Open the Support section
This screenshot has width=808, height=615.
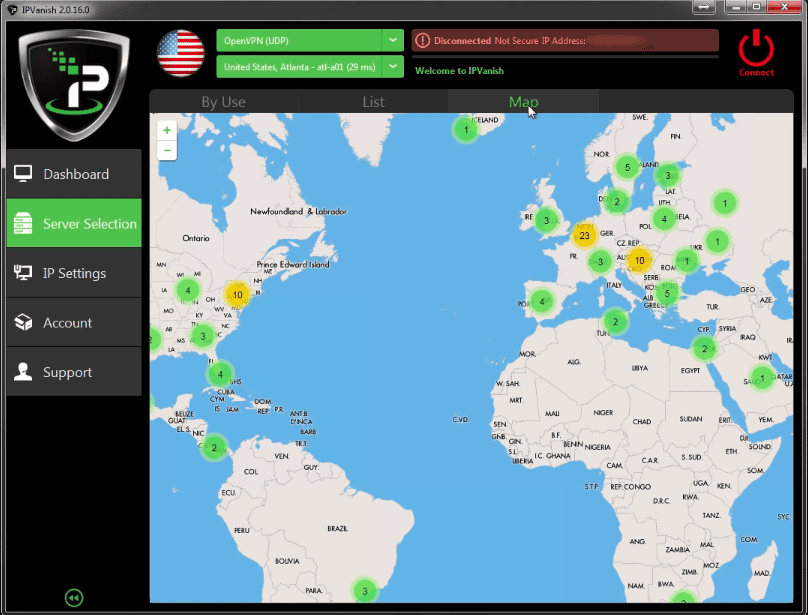tap(74, 372)
